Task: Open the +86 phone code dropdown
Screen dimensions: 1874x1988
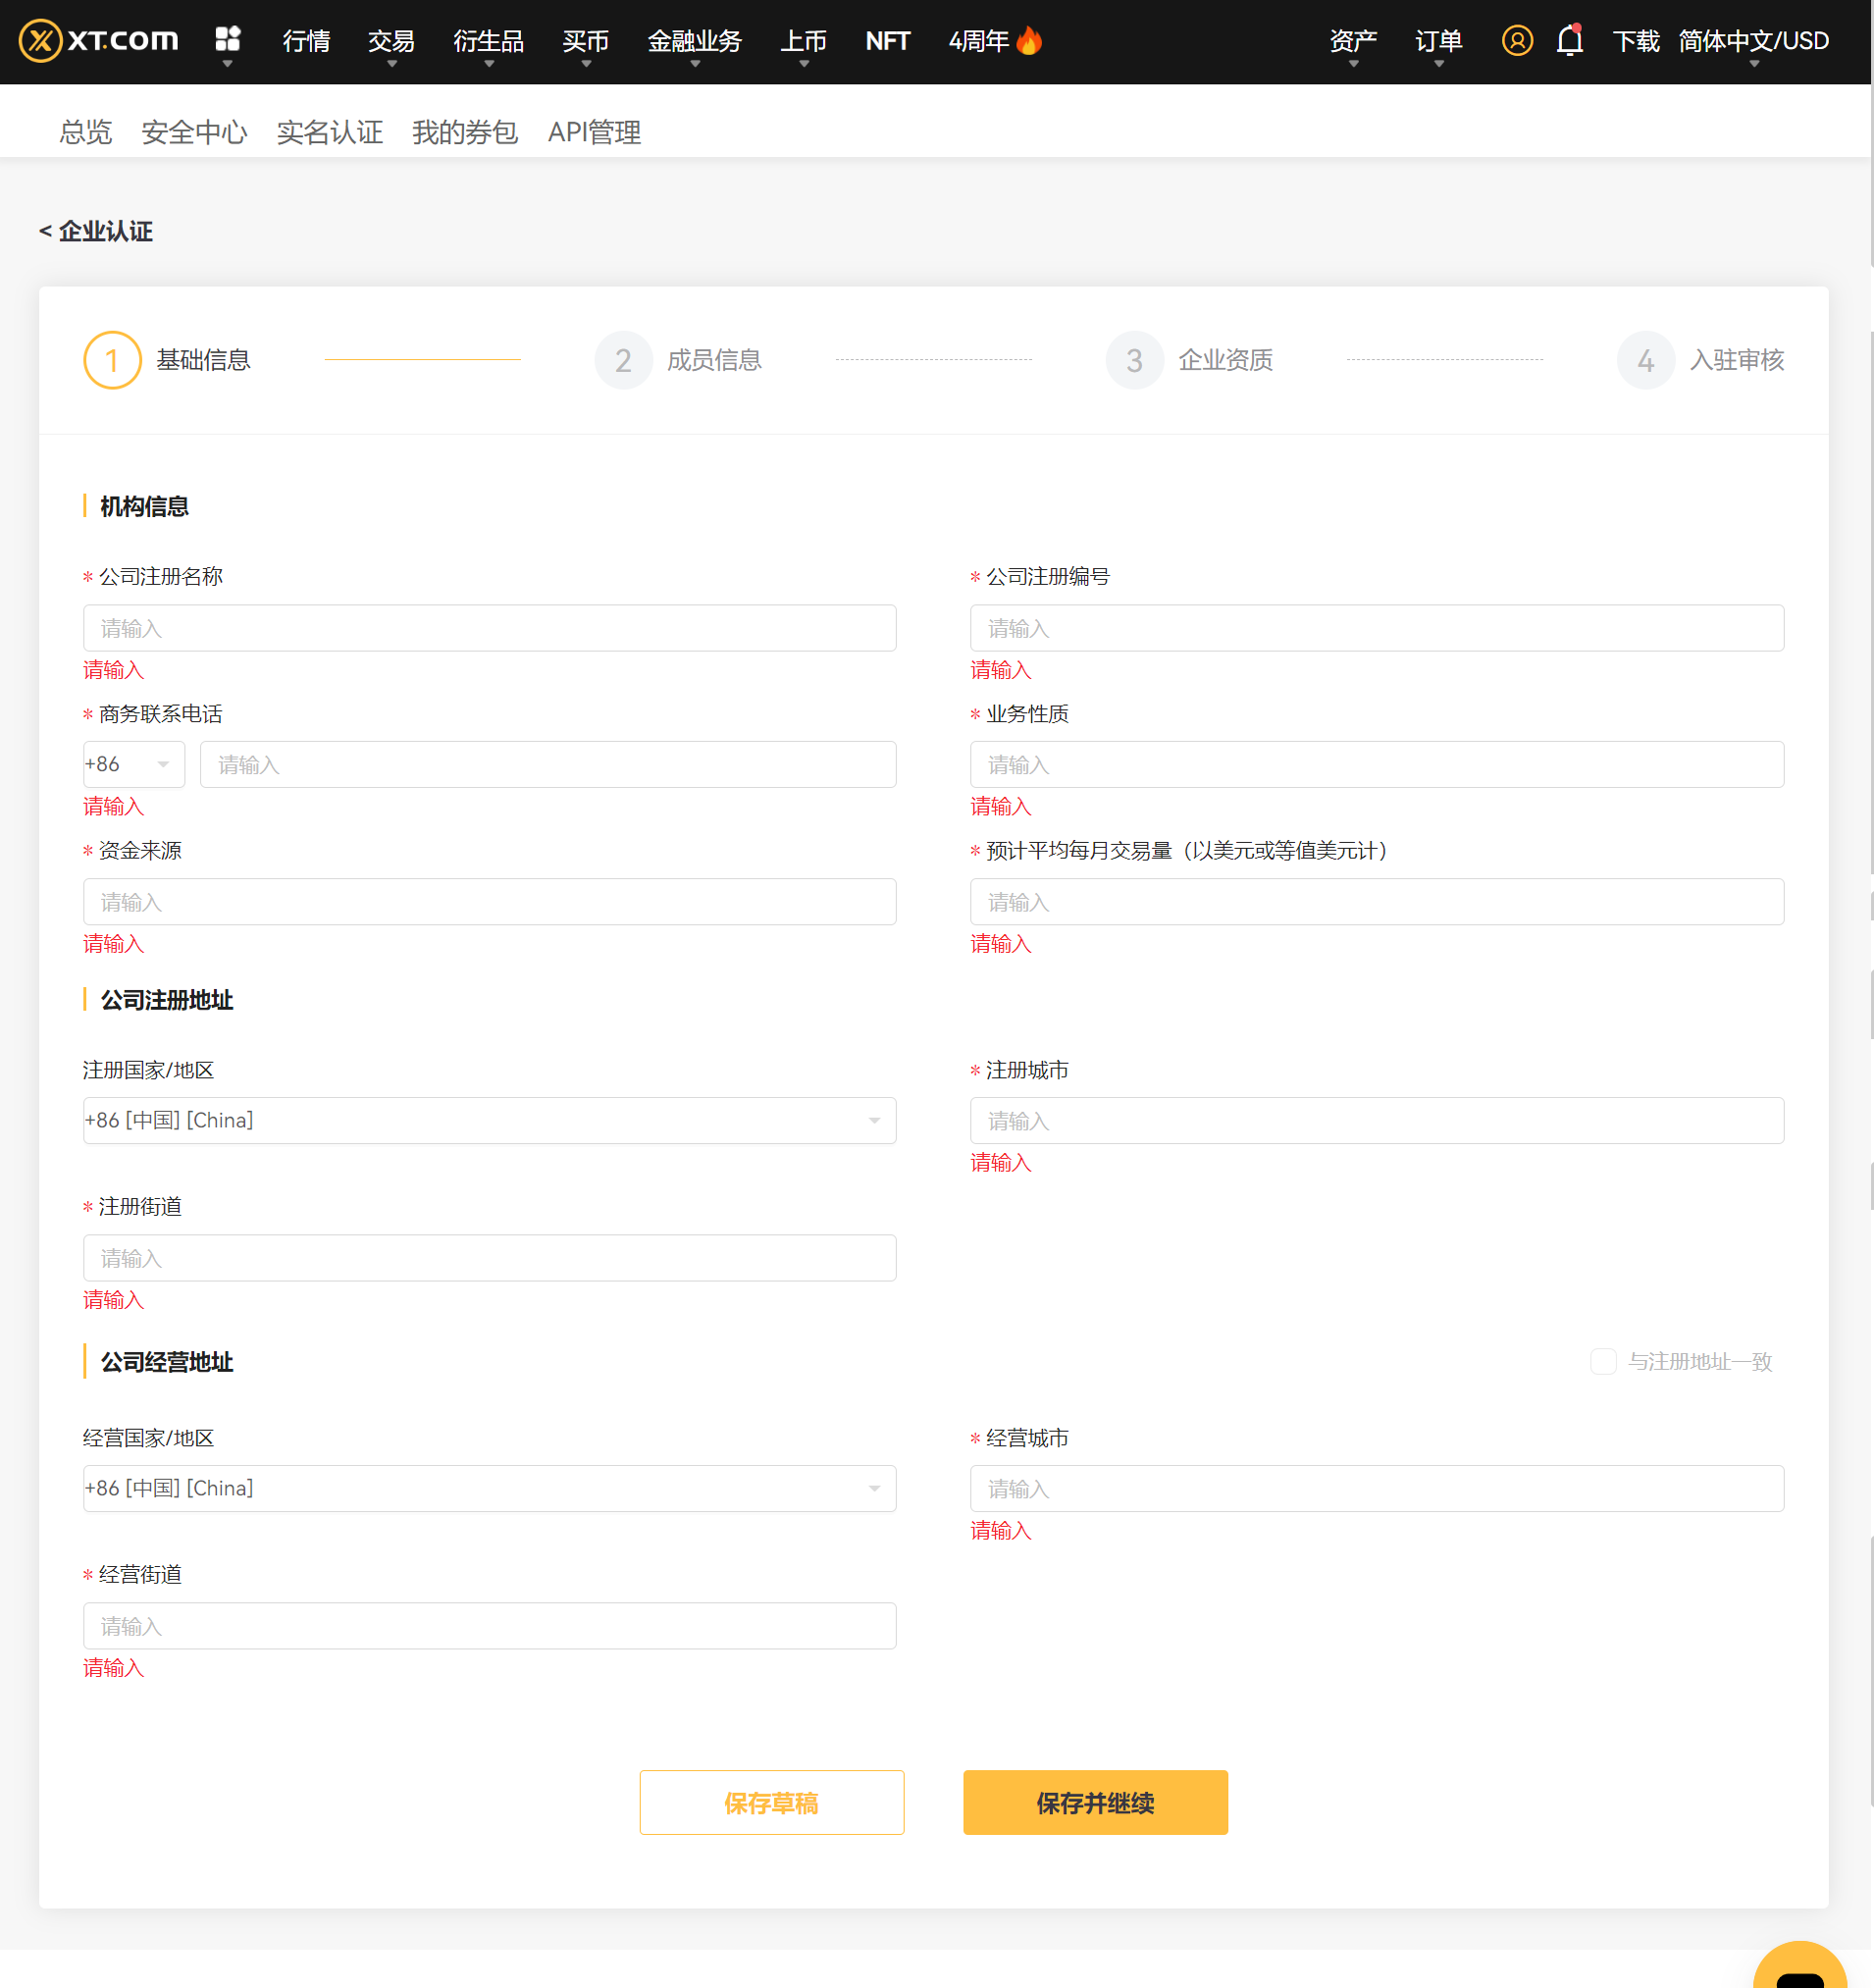Action: [x=134, y=764]
